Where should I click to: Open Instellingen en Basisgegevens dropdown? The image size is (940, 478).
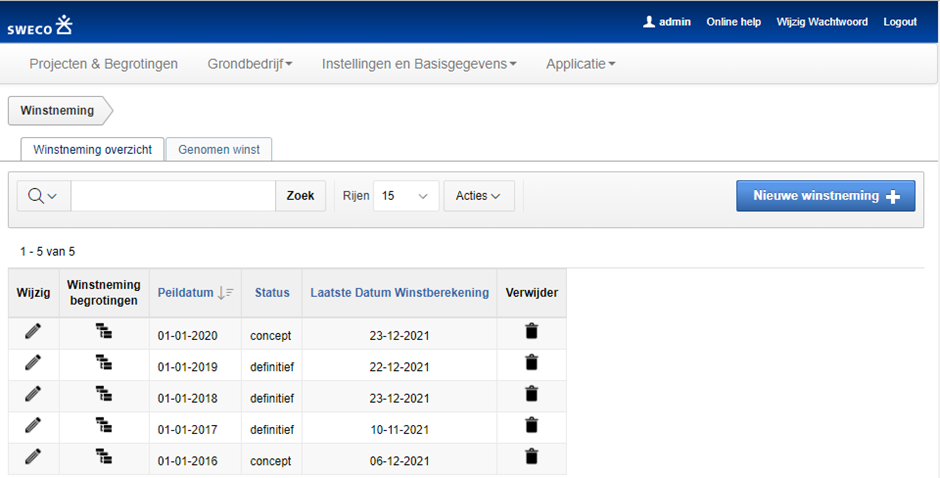(x=419, y=64)
